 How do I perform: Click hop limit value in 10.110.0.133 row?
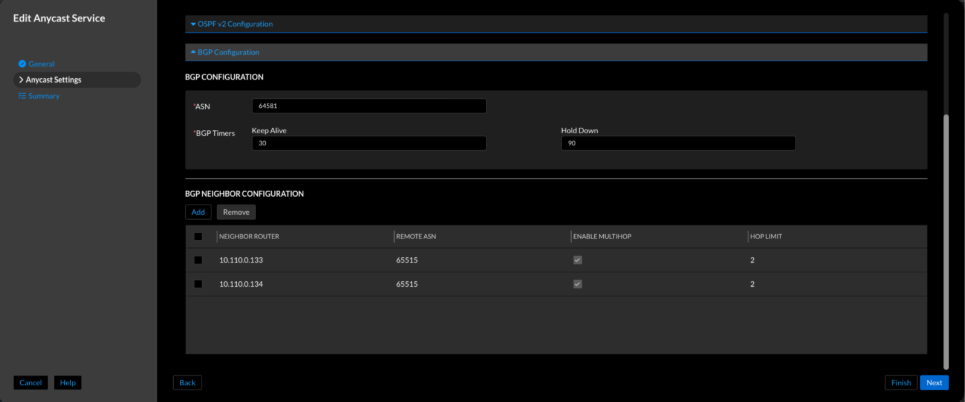tap(752, 260)
